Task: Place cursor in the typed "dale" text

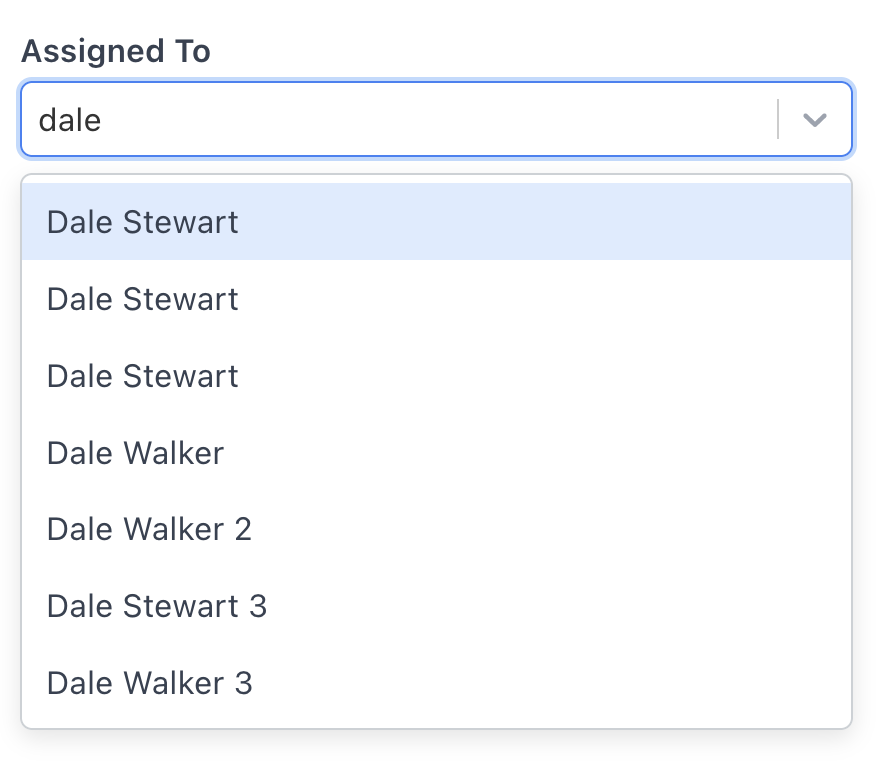Action: point(70,121)
